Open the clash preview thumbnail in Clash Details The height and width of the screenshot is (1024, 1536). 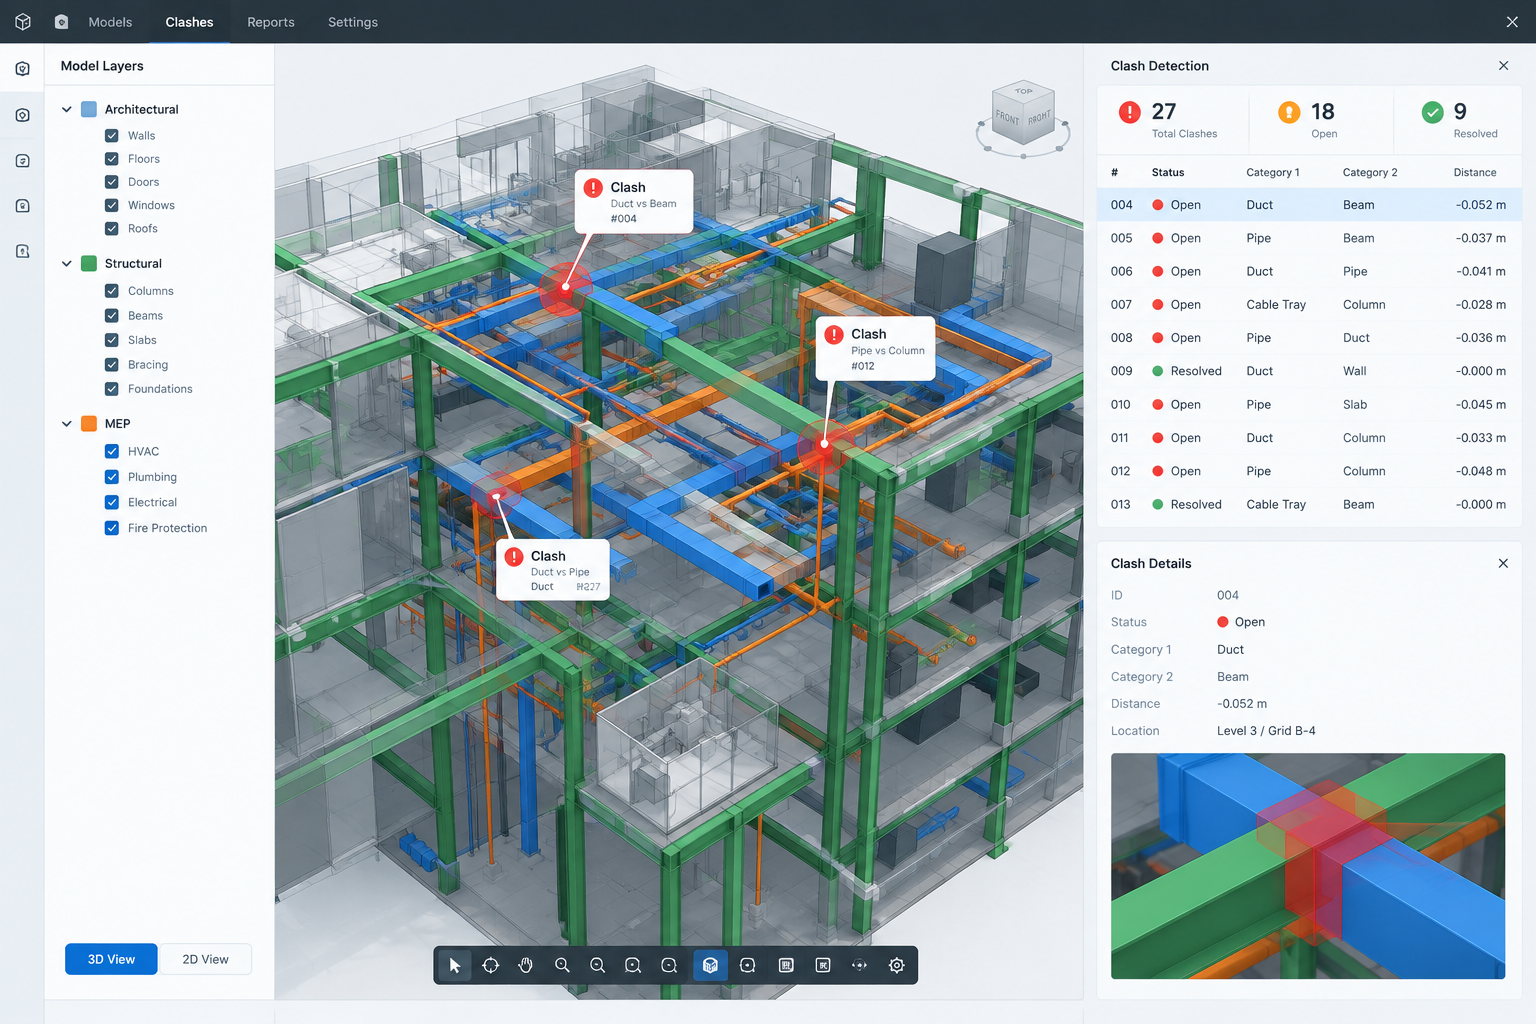pyautogui.click(x=1308, y=866)
